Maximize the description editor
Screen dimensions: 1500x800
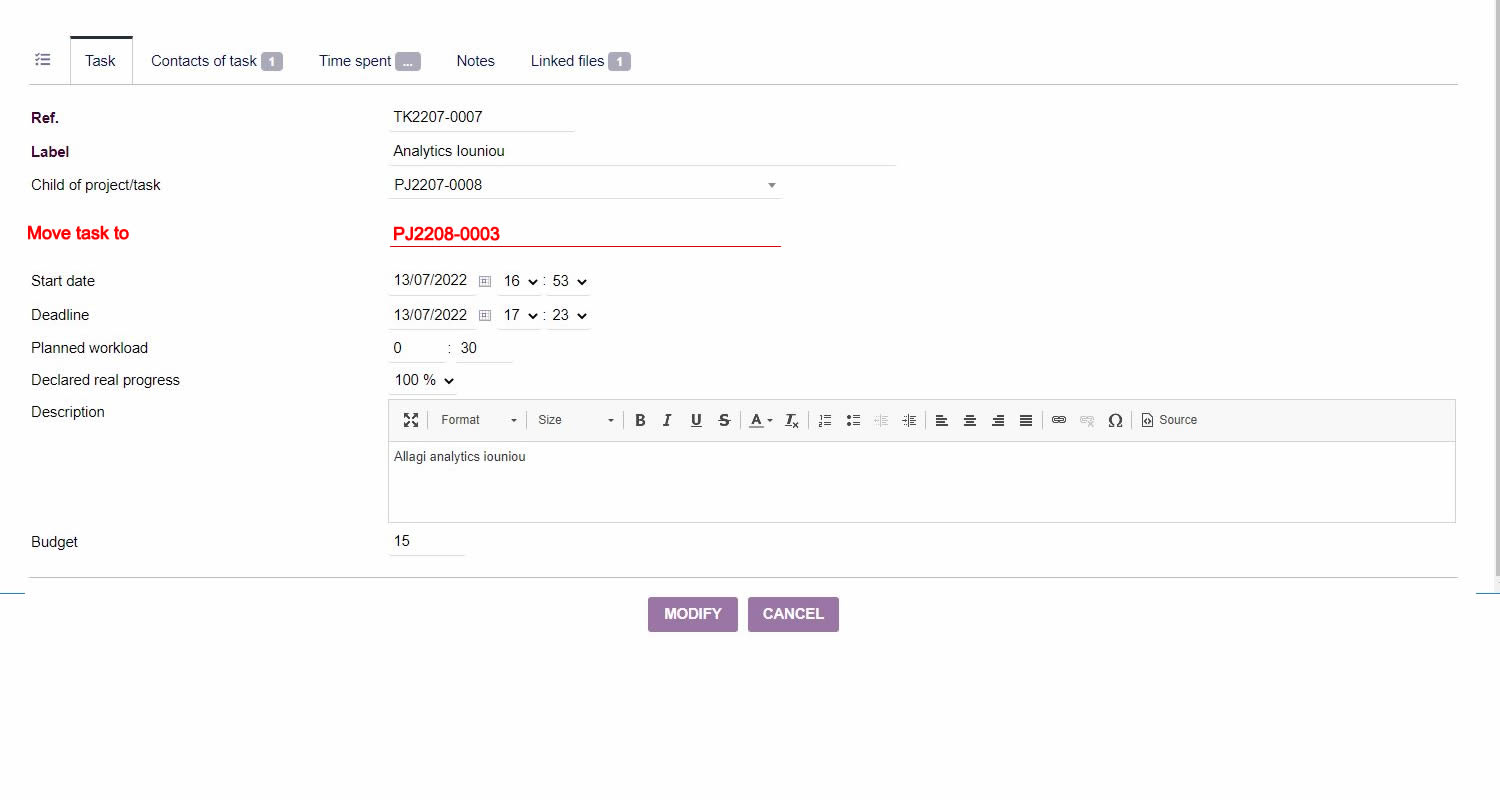click(x=411, y=420)
